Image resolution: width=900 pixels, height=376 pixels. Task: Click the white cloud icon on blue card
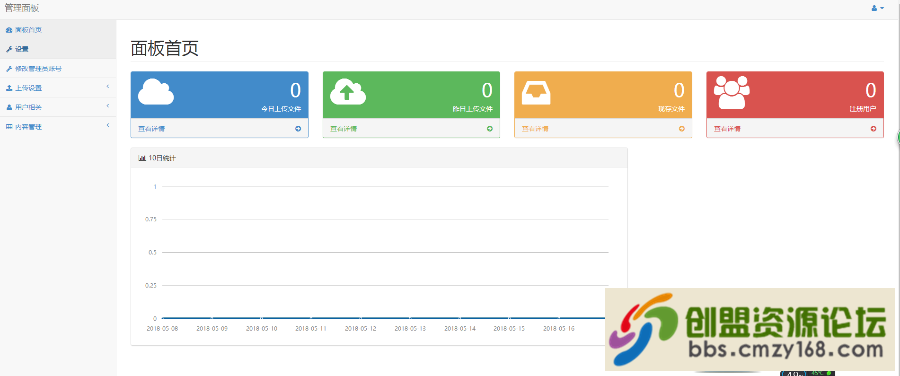coord(156,92)
